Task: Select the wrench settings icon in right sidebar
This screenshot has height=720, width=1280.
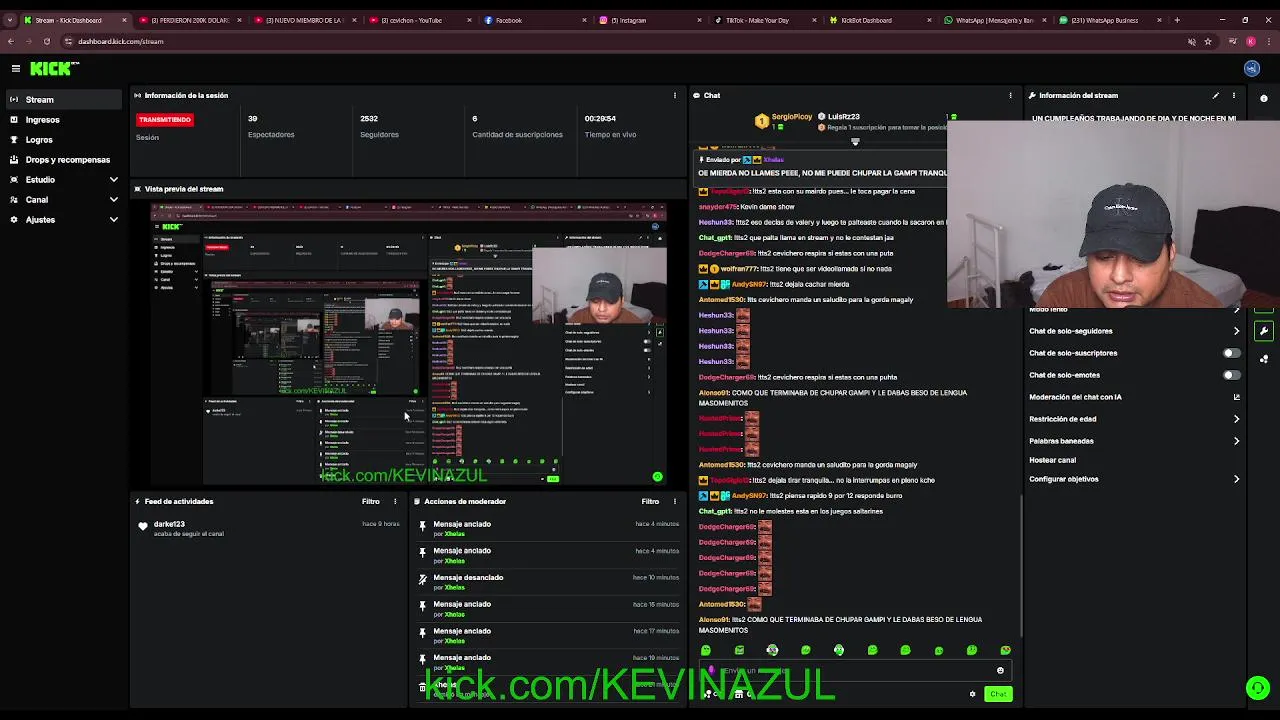Action: (x=1264, y=331)
